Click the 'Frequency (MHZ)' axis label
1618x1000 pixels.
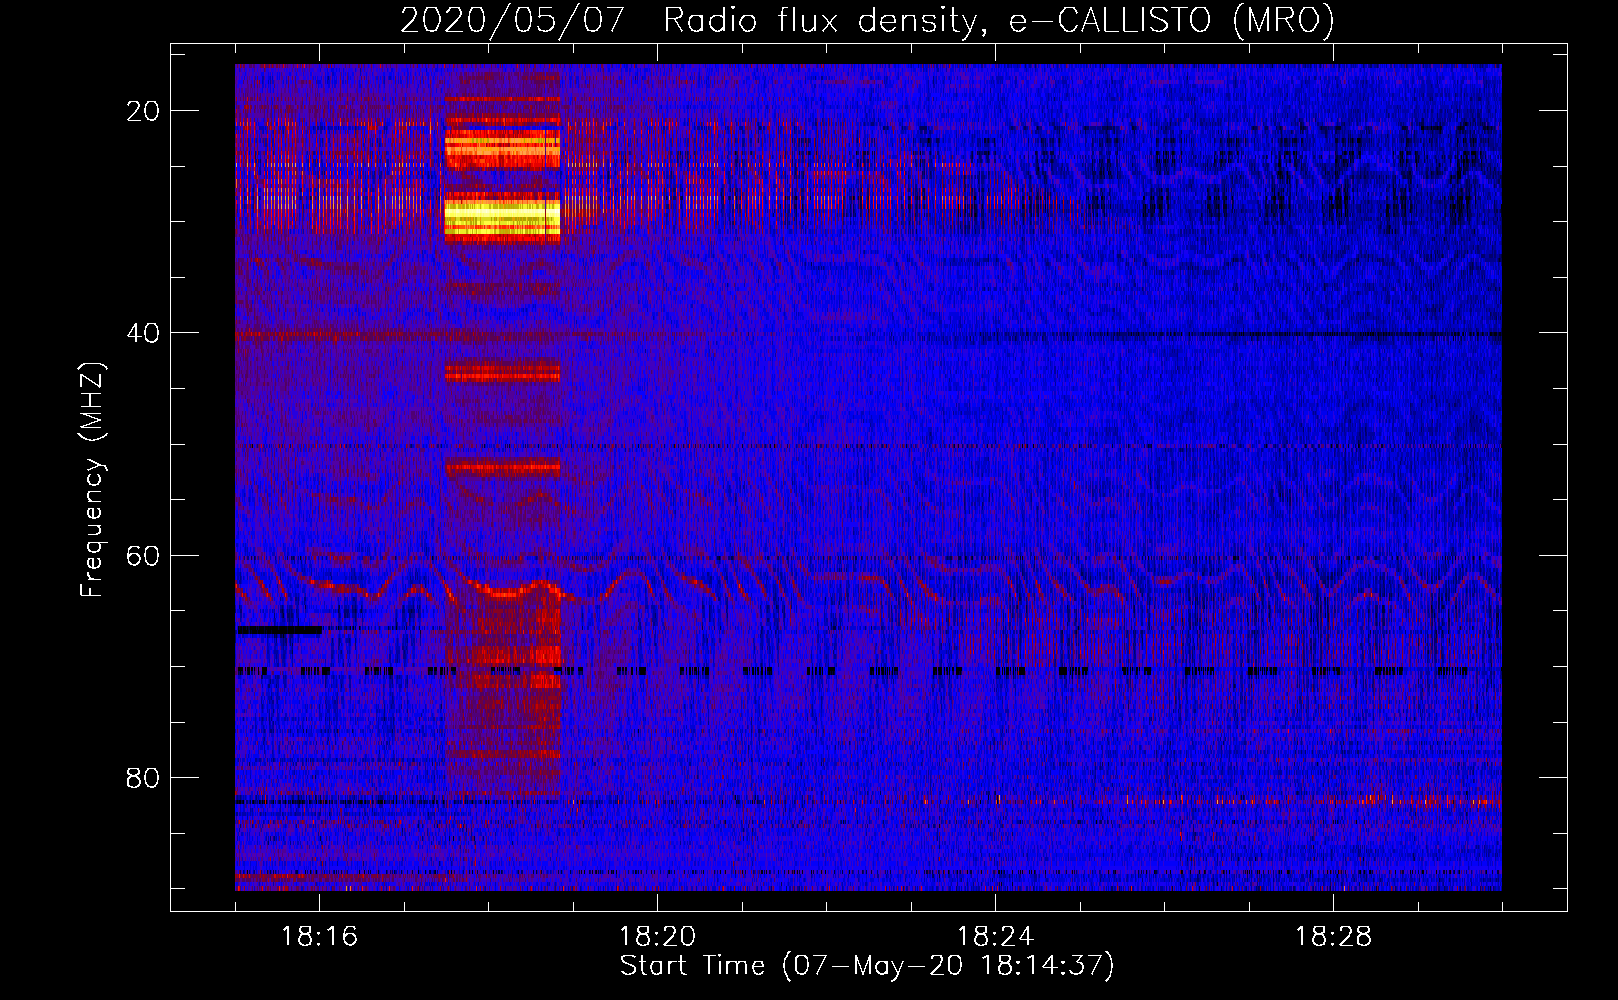92,480
